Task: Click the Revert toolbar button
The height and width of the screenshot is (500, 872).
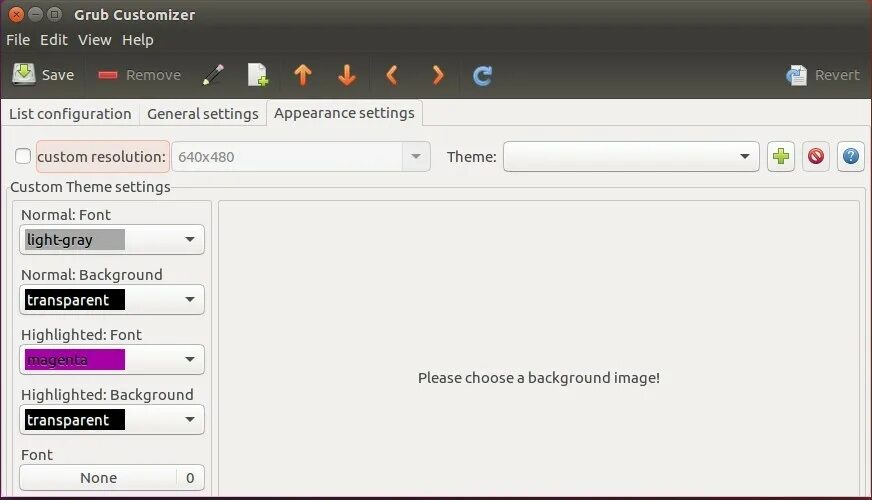Action: click(x=823, y=75)
